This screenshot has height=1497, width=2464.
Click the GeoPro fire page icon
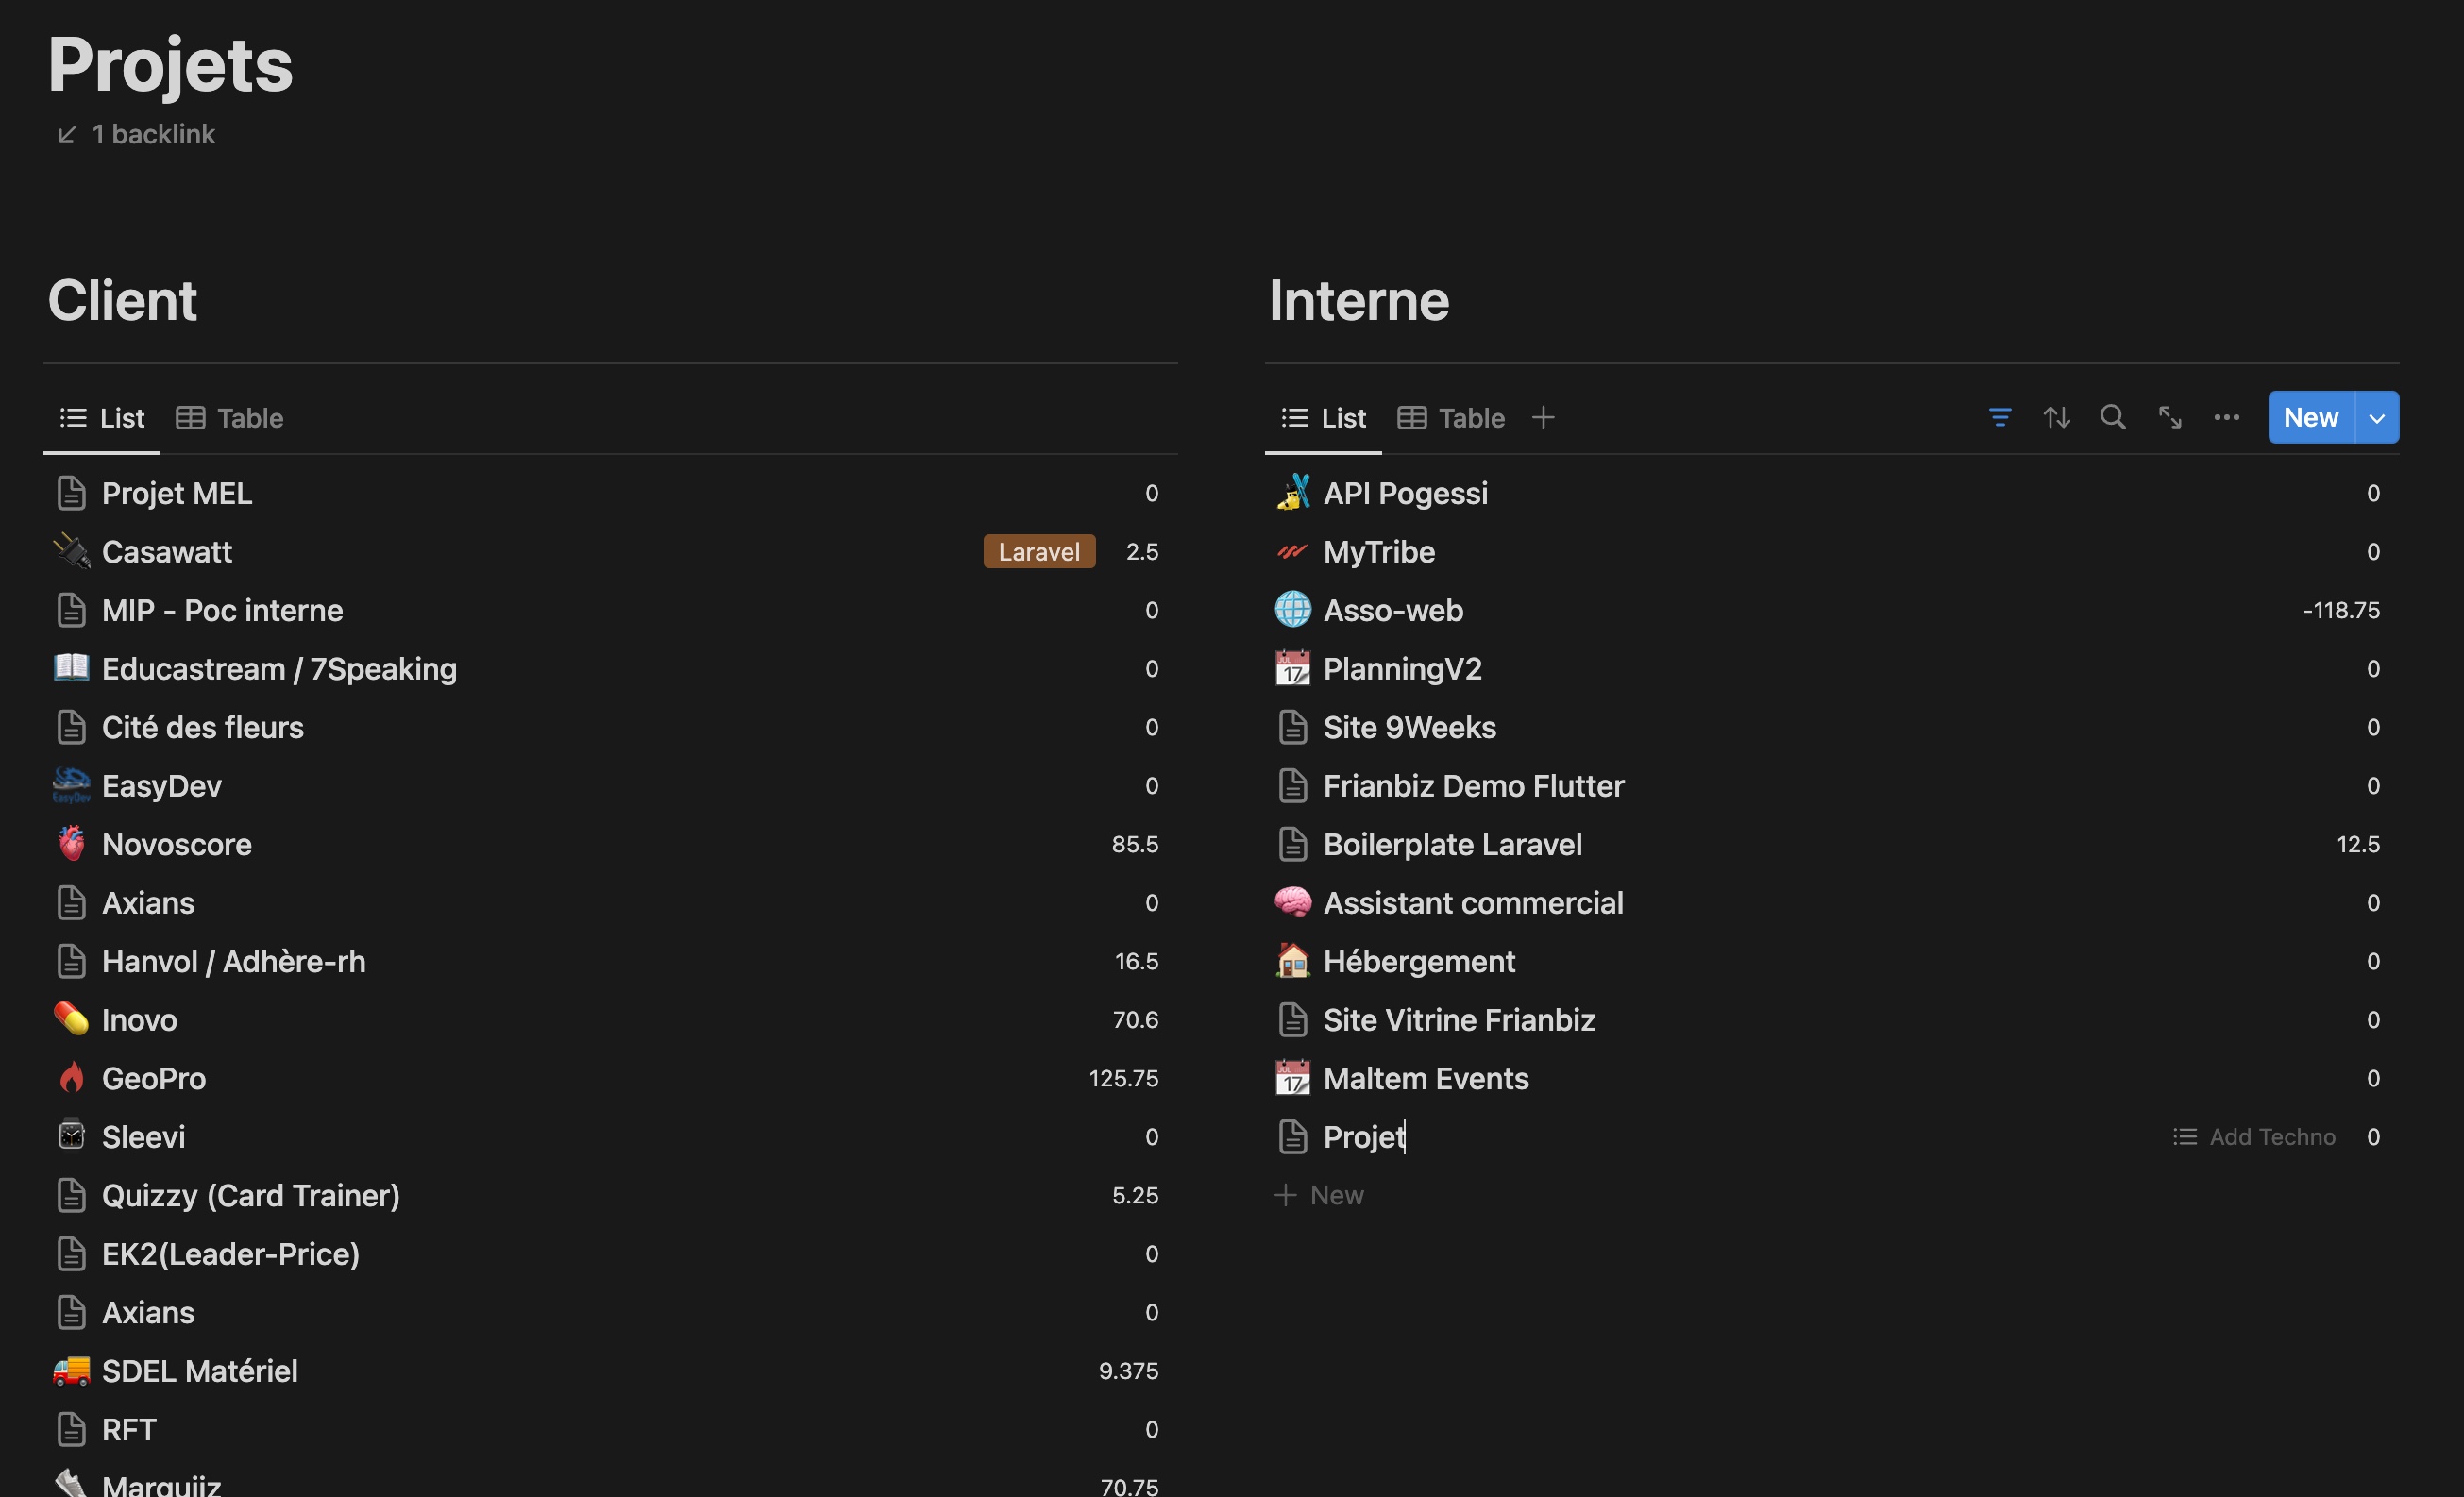point(71,1077)
